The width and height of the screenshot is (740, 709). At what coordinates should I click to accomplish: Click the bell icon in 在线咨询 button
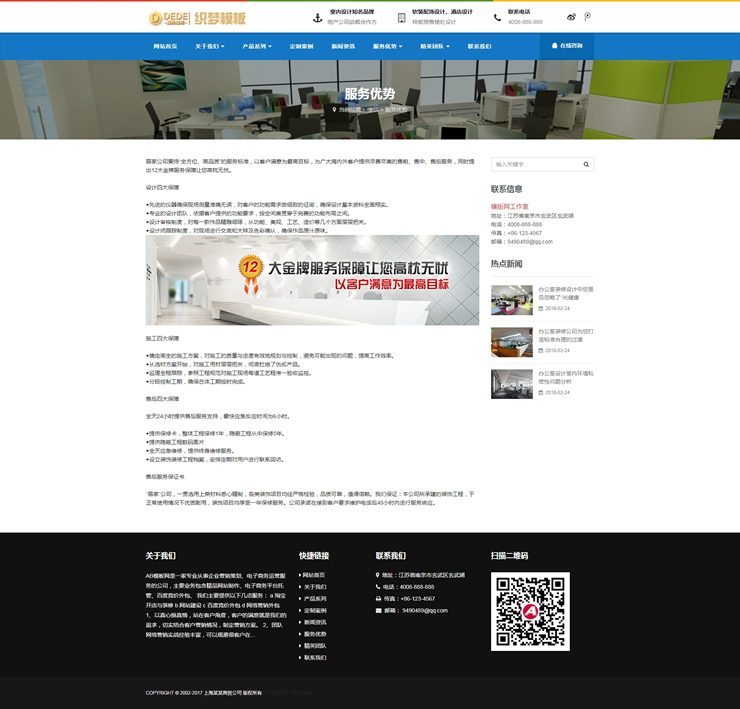click(x=554, y=46)
